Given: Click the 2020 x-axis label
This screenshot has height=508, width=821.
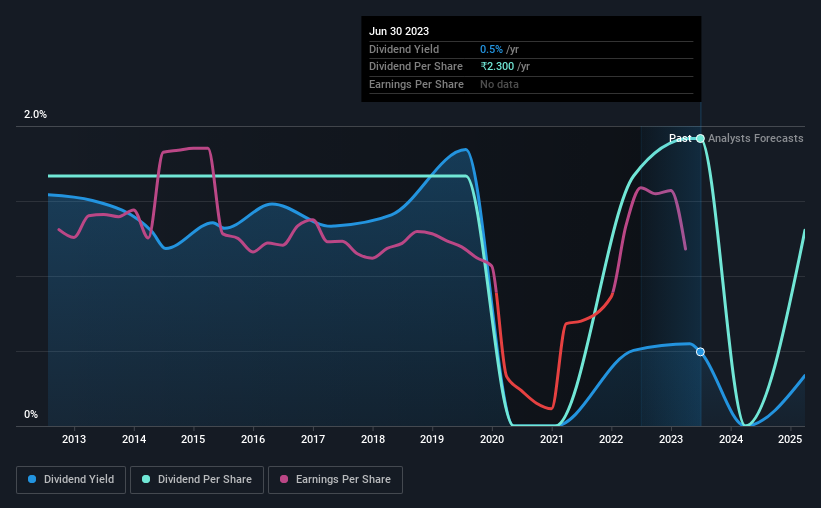Looking at the screenshot, I should 492,439.
